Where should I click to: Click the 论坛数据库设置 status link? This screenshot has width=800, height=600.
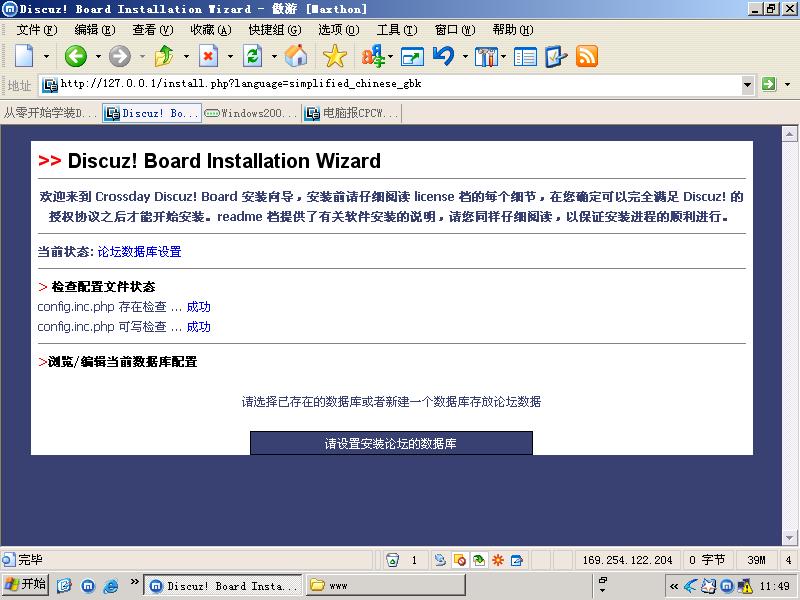coord(139,252)
